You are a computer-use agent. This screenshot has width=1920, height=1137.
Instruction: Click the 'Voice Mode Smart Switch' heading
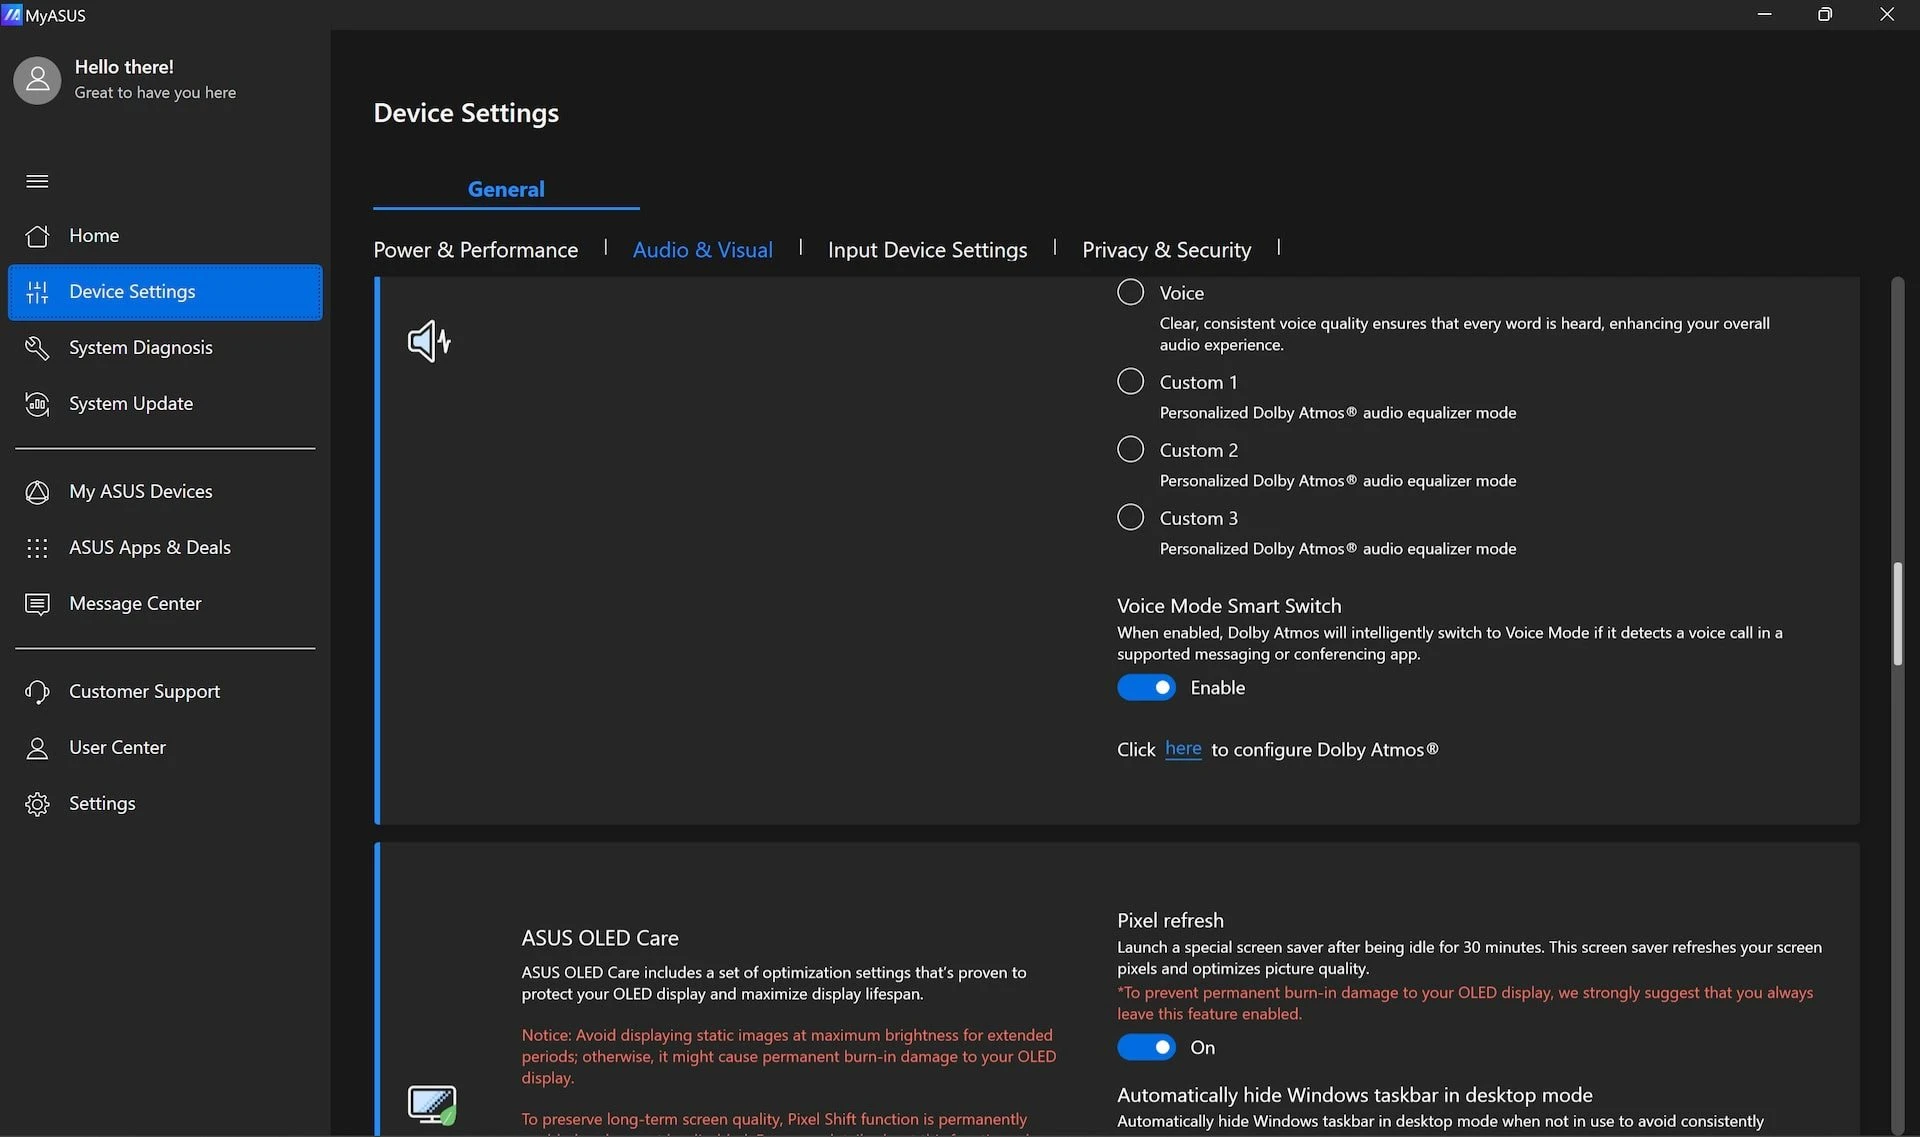click(x=1229, y=606)
